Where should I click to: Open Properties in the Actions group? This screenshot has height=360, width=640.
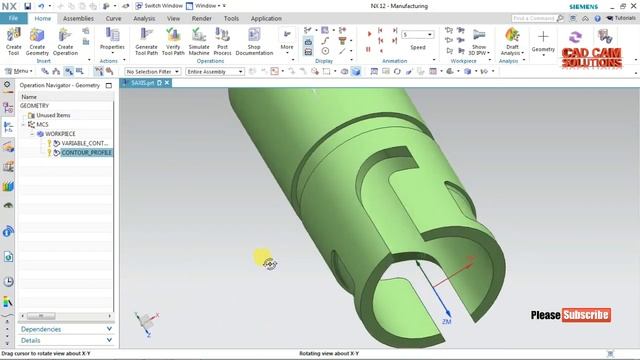[112, 40]
